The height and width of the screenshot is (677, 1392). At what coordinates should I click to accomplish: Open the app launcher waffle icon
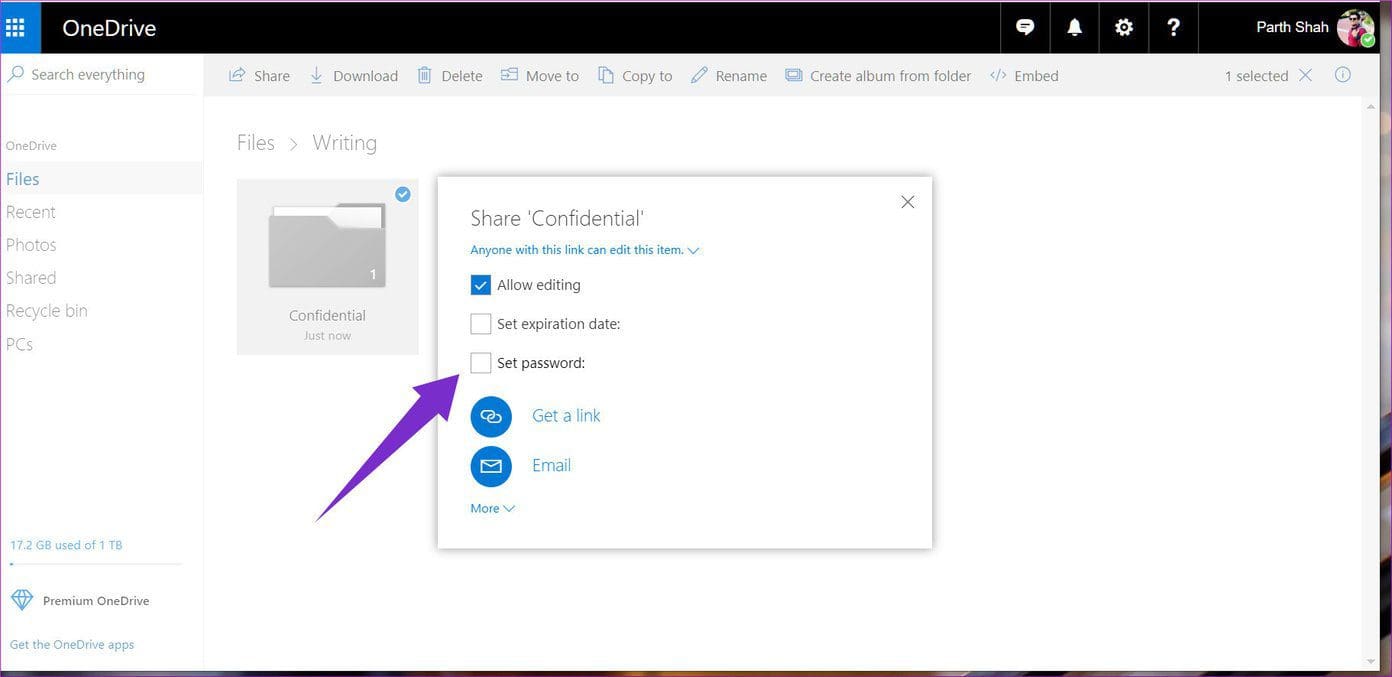(x=16, y=27)
